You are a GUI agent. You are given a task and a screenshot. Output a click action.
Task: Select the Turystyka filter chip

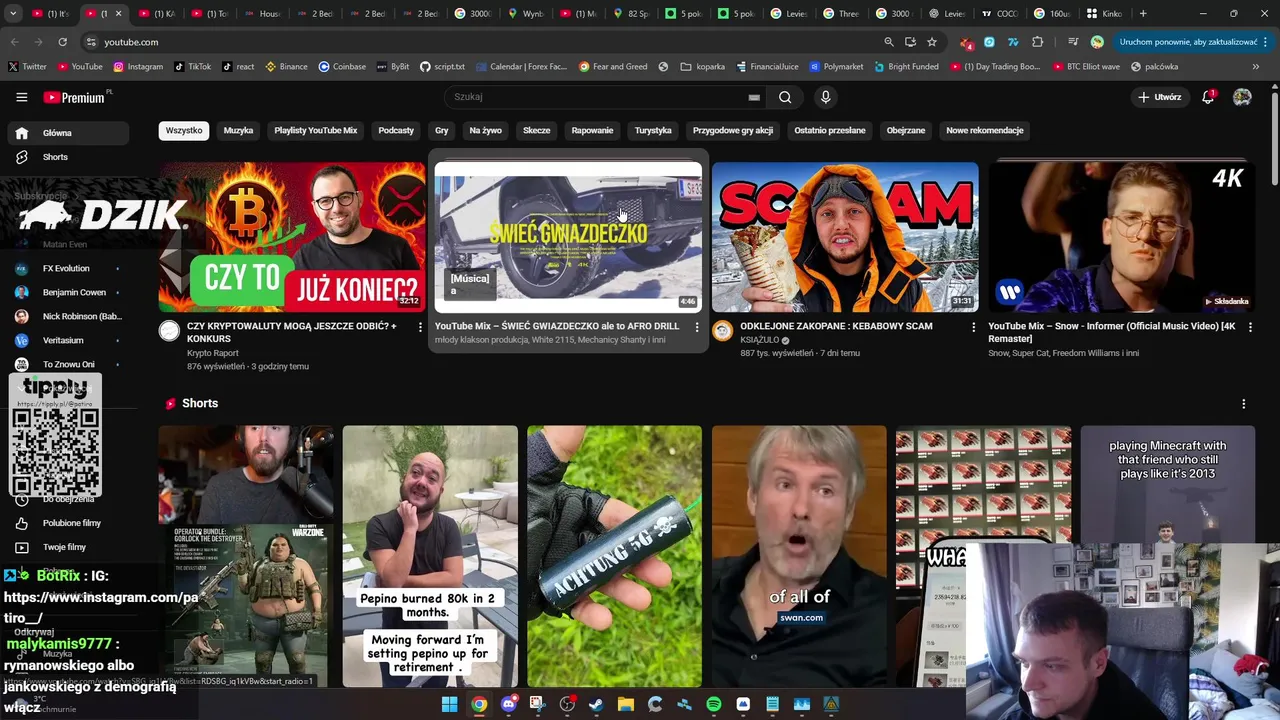coord(653,130)
